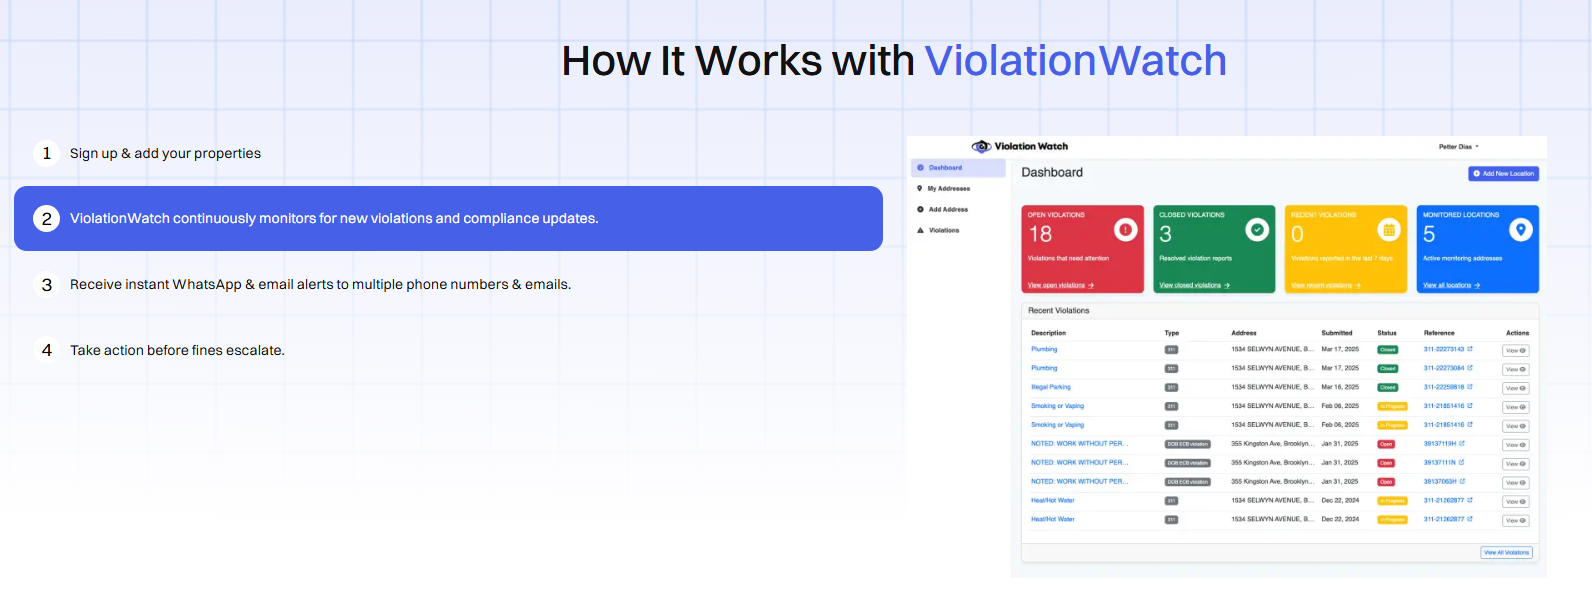Click Closed status badge in Illegal Parking row
Screen dimensions: 1592x600
pyautogui.click(x=1388, y=388)
